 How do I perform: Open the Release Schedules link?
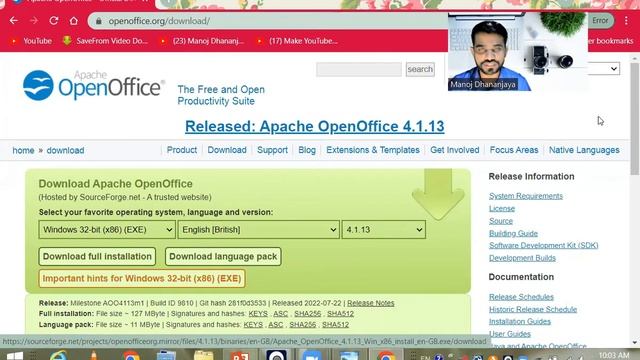(x=521, y=297)
